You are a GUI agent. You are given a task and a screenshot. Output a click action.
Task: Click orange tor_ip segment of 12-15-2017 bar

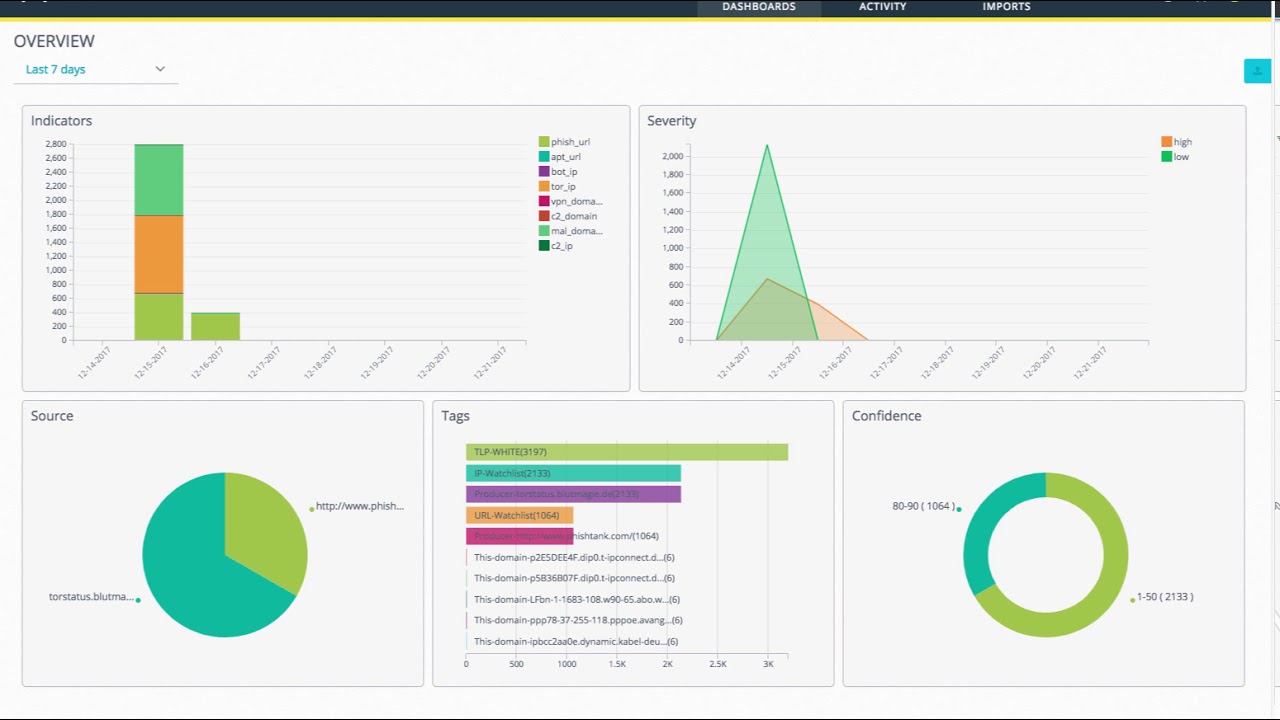click(159, 254)
